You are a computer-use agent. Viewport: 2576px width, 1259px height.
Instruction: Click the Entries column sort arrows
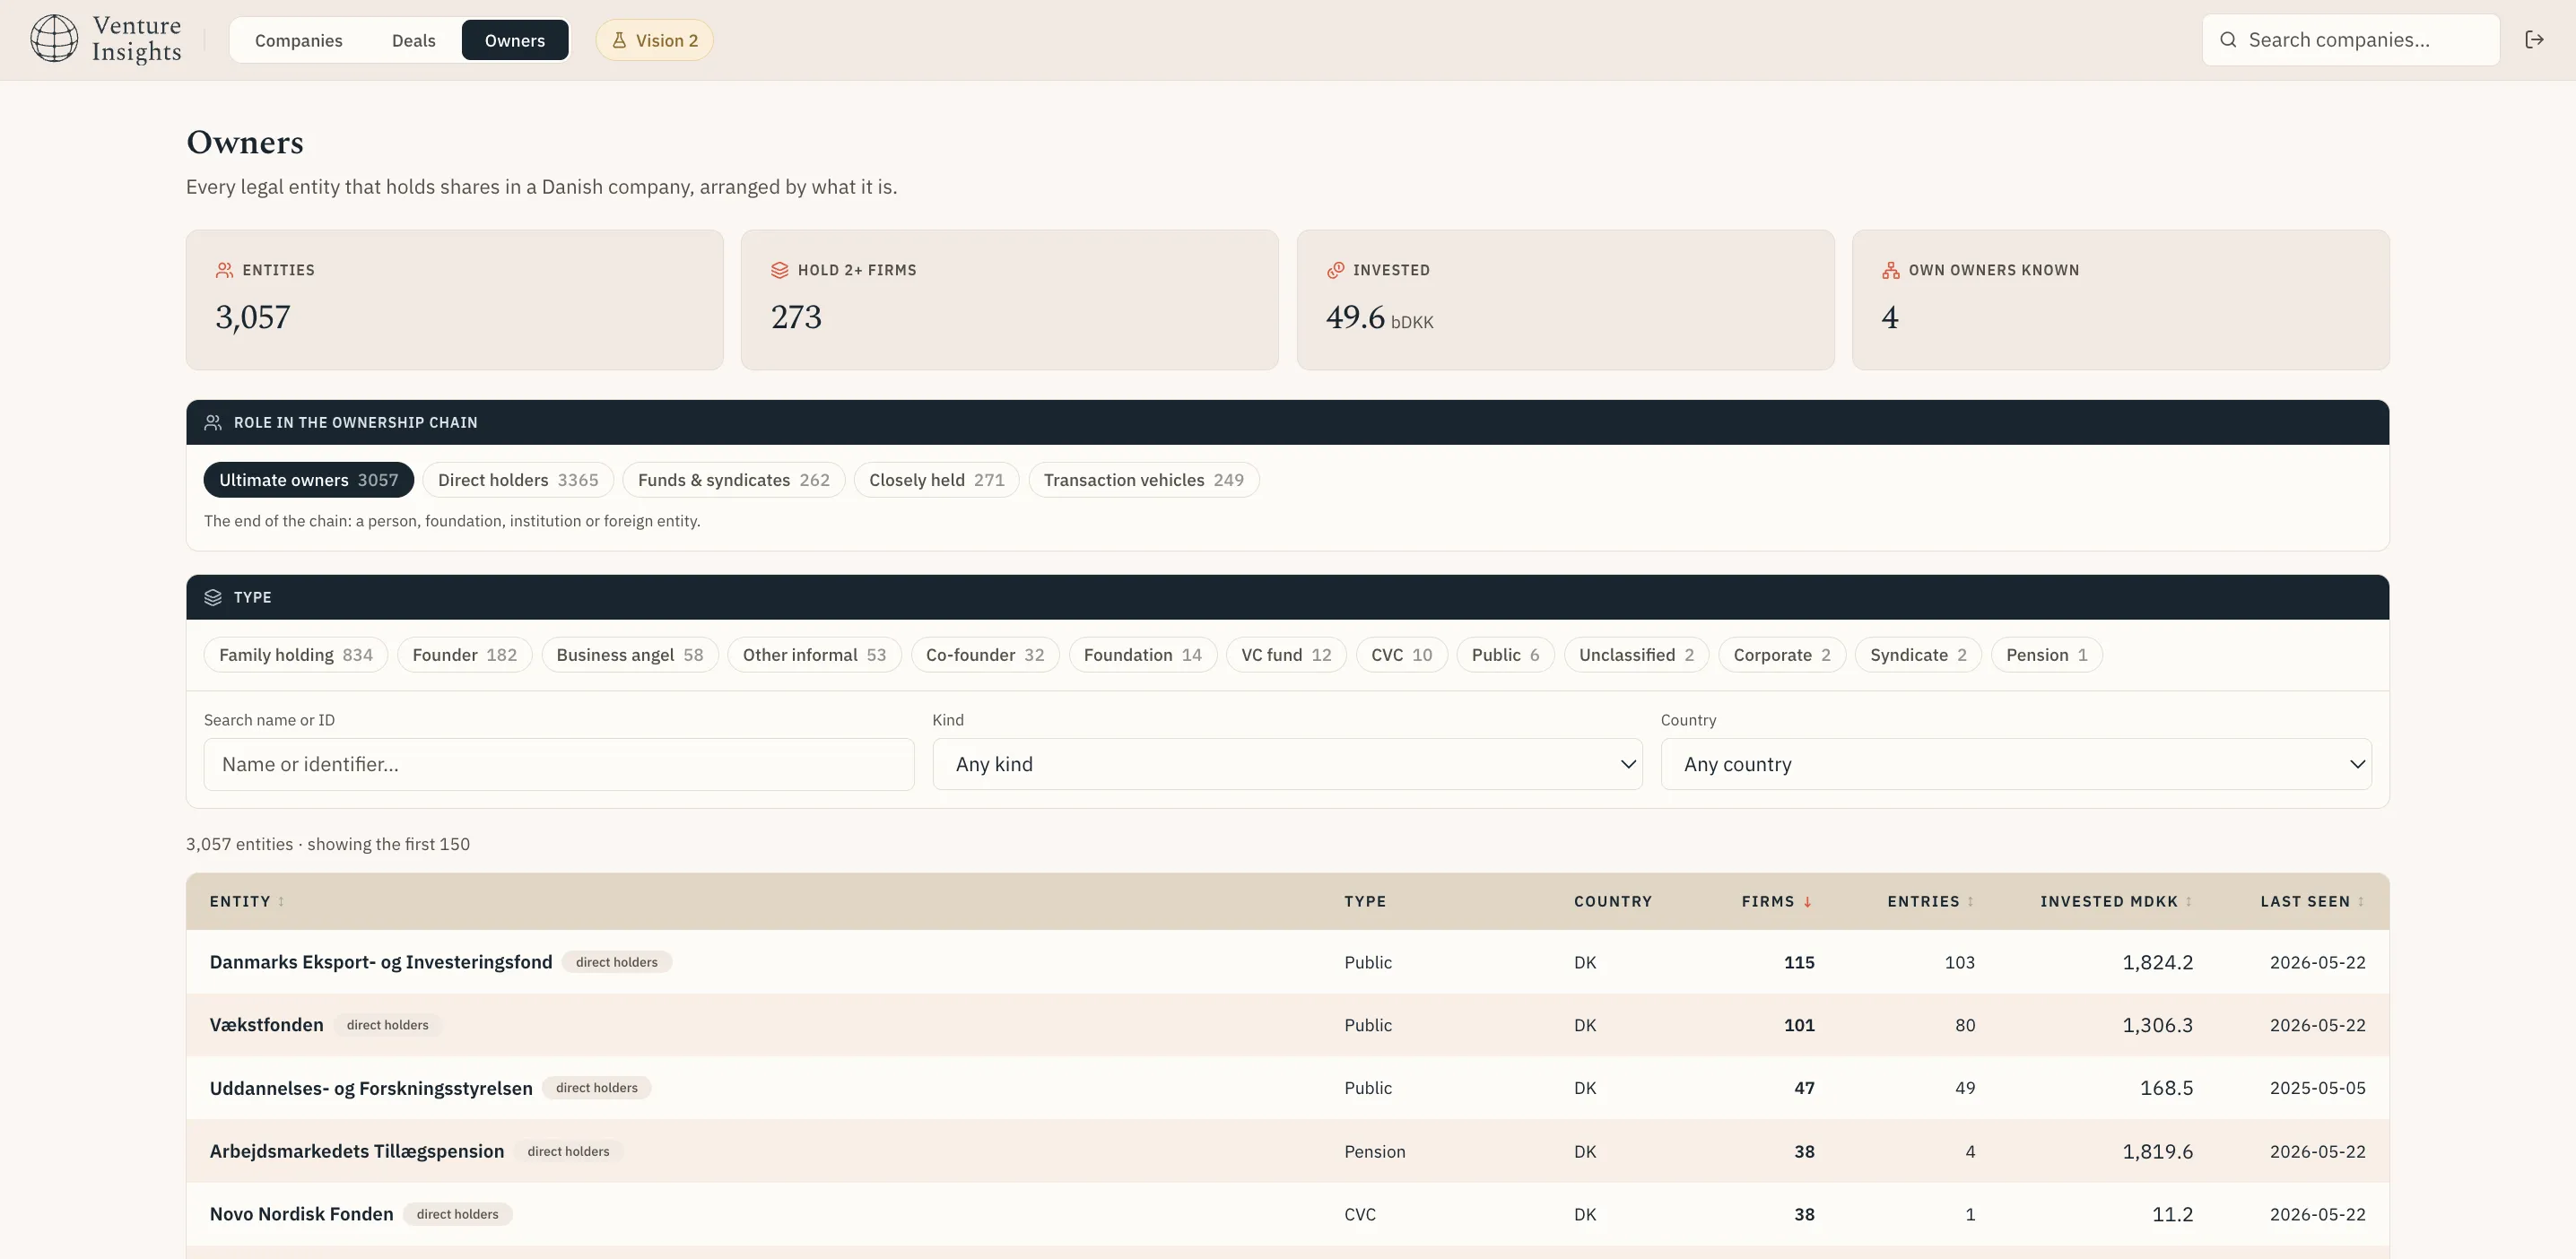(x=1970, y=902)
